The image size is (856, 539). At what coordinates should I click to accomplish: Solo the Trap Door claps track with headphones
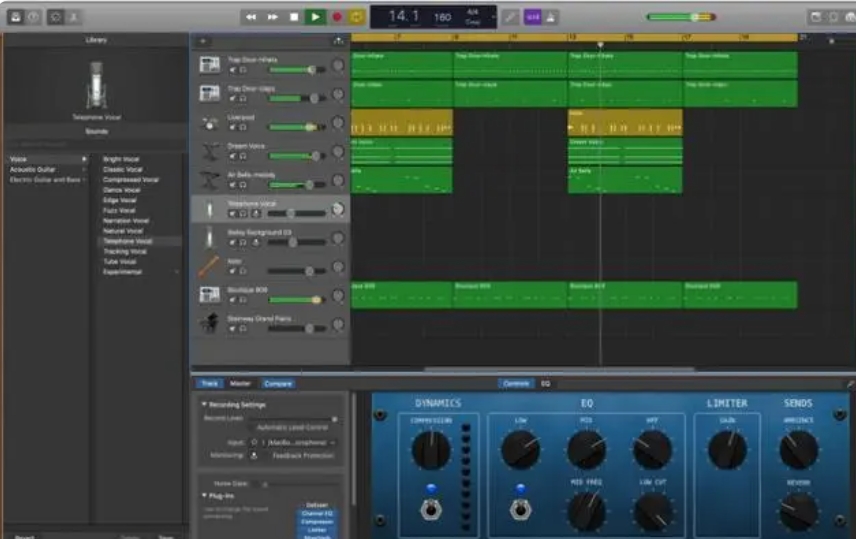point(243,99)
